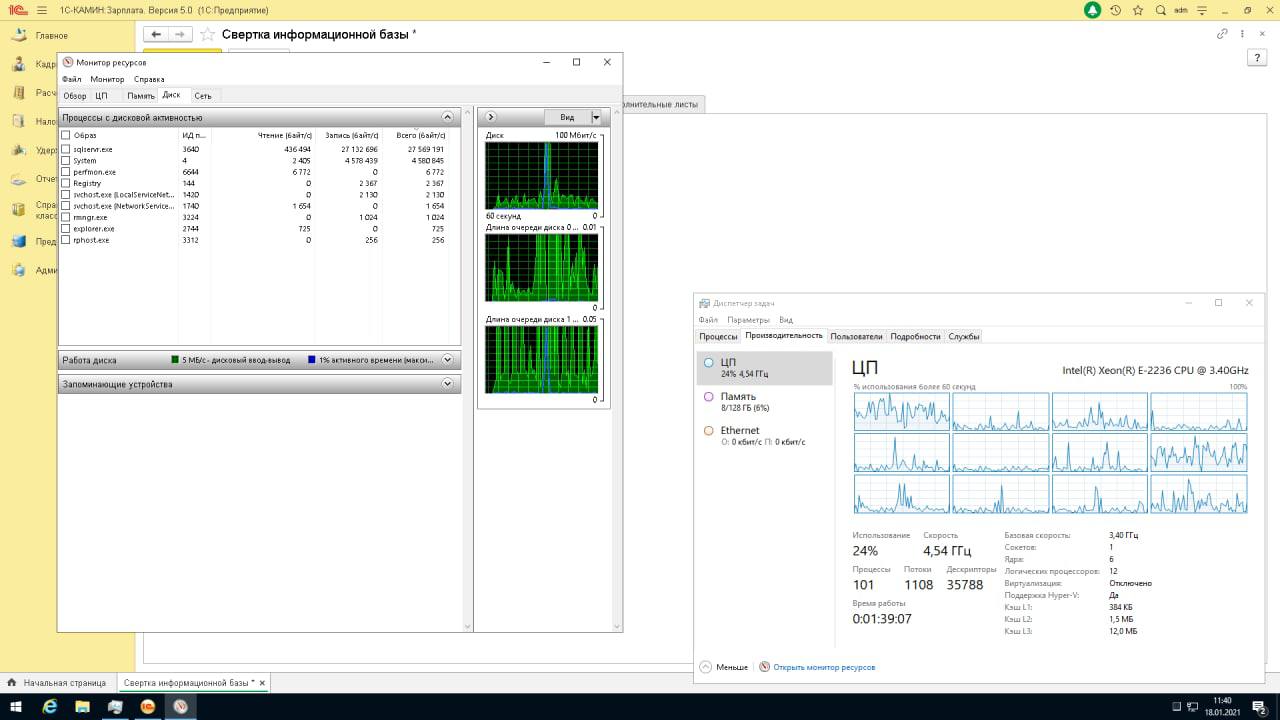Tick the rphost.exe checkbox

coord(66,240)
